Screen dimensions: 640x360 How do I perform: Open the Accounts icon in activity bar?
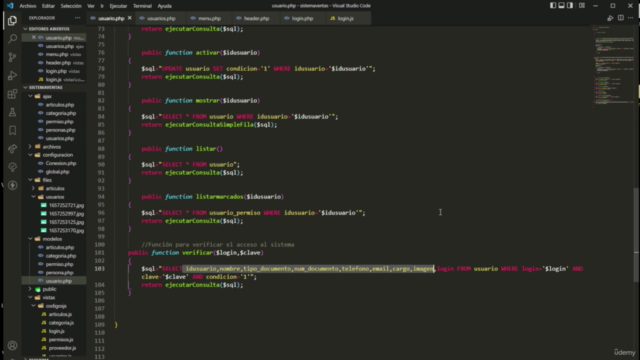tap(12, 346)
